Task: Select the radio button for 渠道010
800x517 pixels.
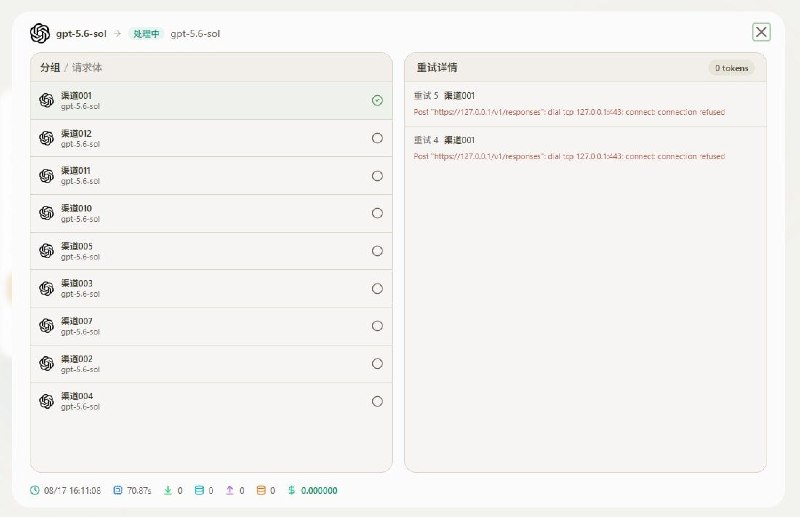Action: click(x=377, y=213)
